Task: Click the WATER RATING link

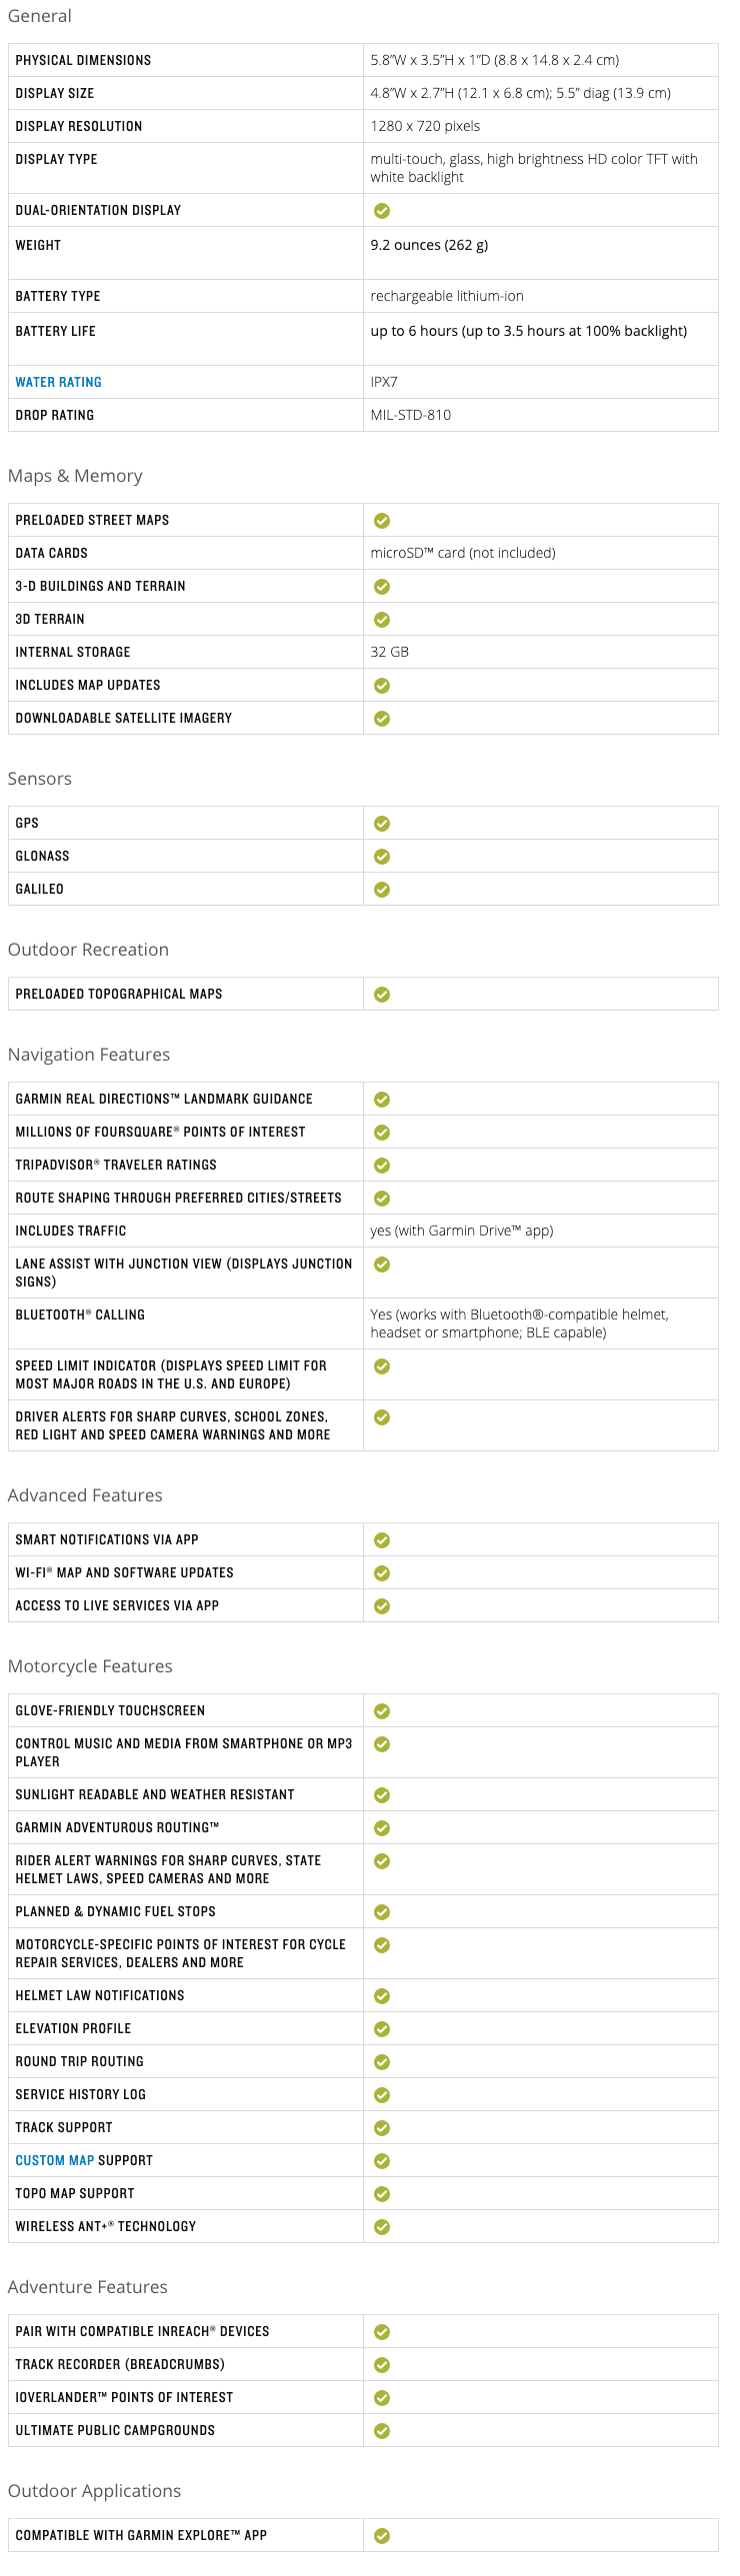Action: coord(58,382)
